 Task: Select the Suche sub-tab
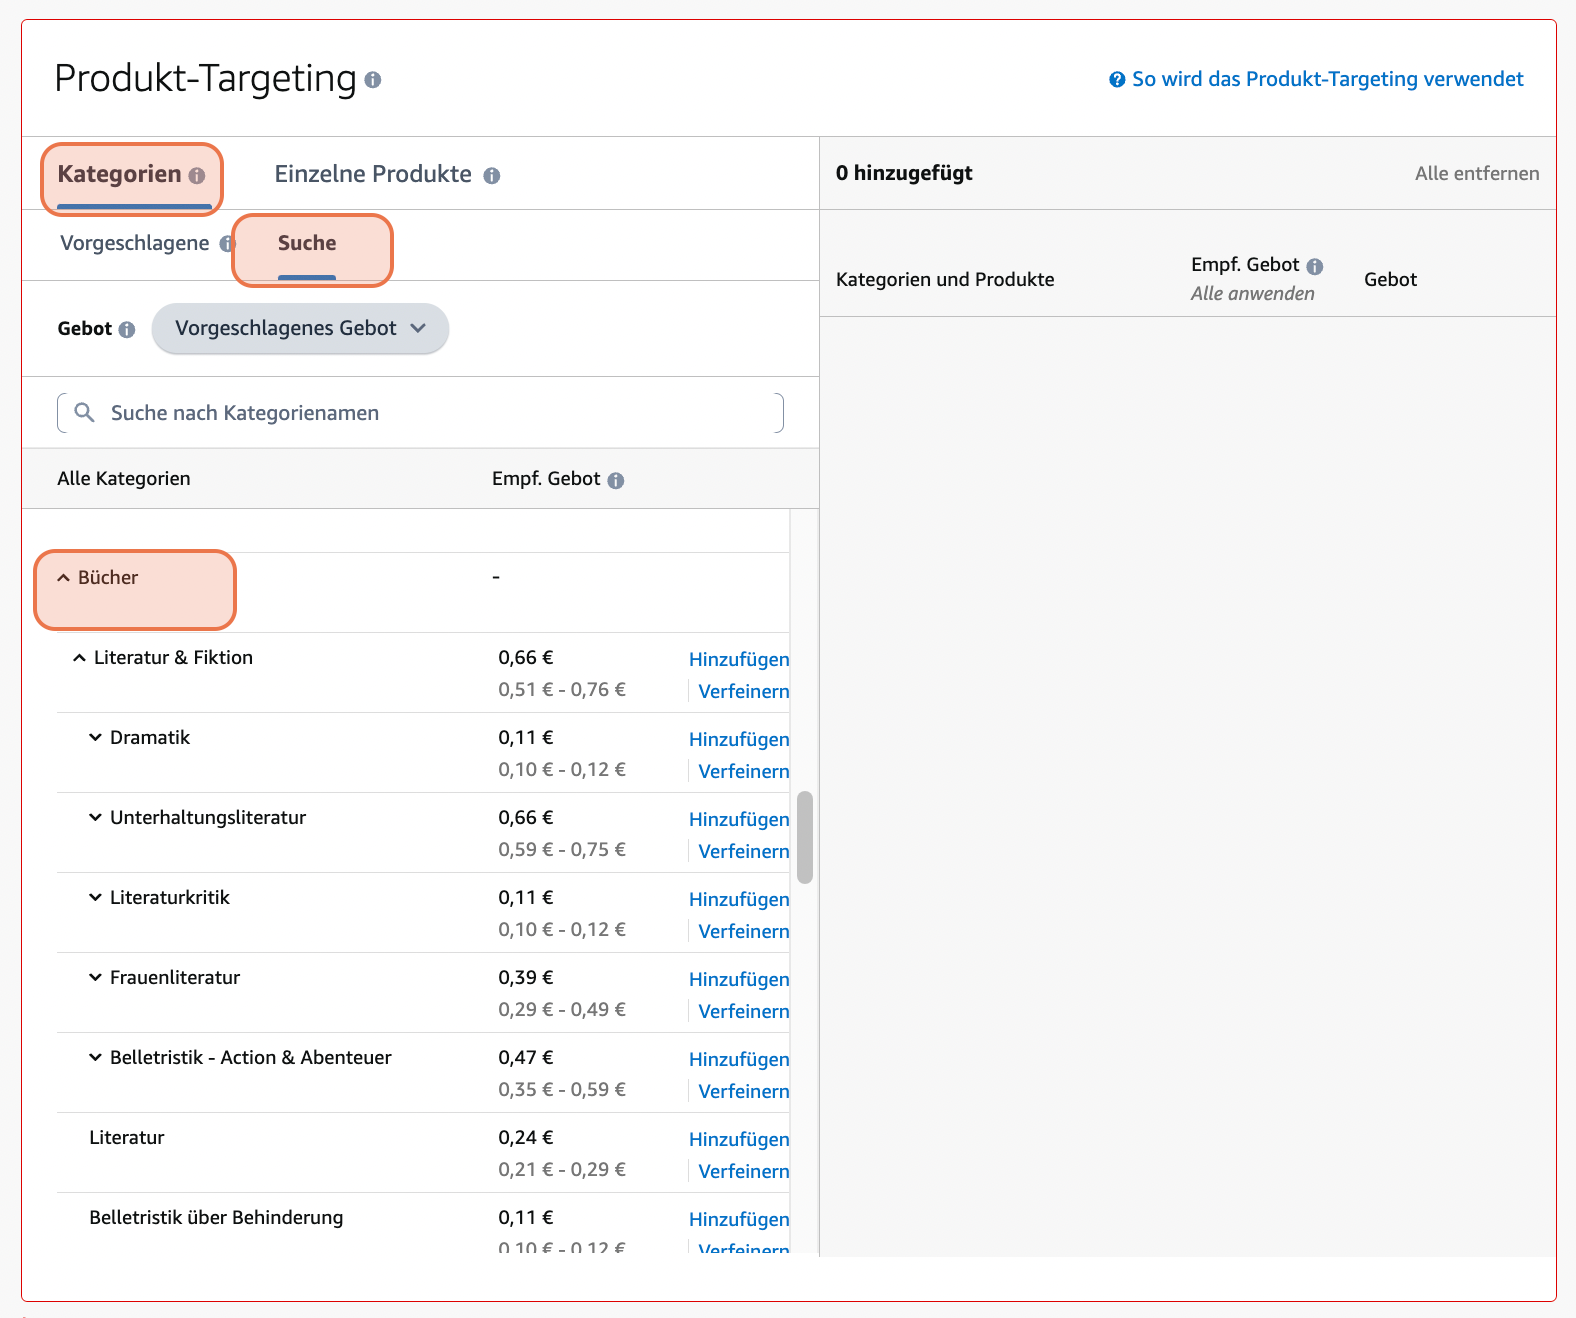tap(307, 243)
